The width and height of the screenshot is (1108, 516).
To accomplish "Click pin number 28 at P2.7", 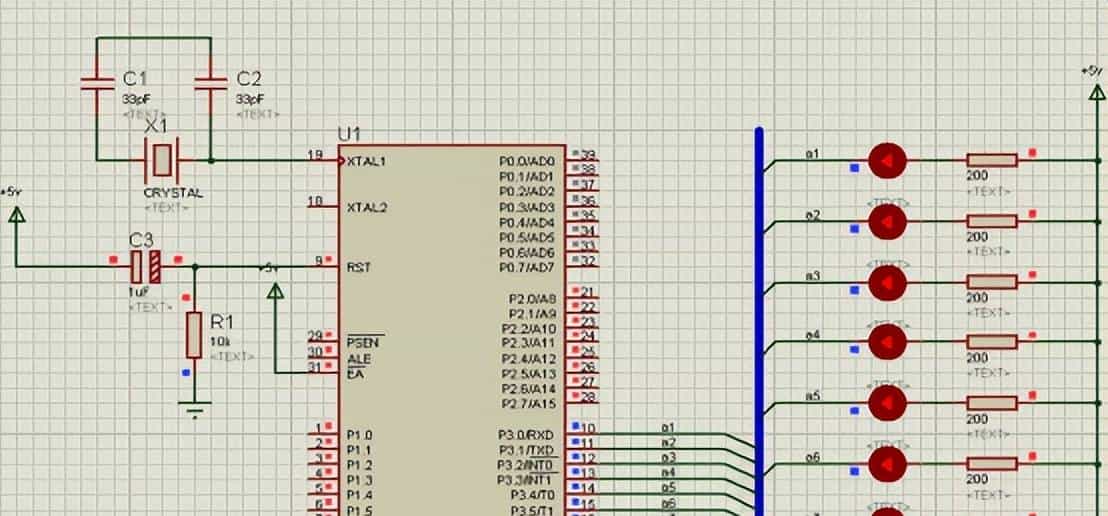I will 588,397.
